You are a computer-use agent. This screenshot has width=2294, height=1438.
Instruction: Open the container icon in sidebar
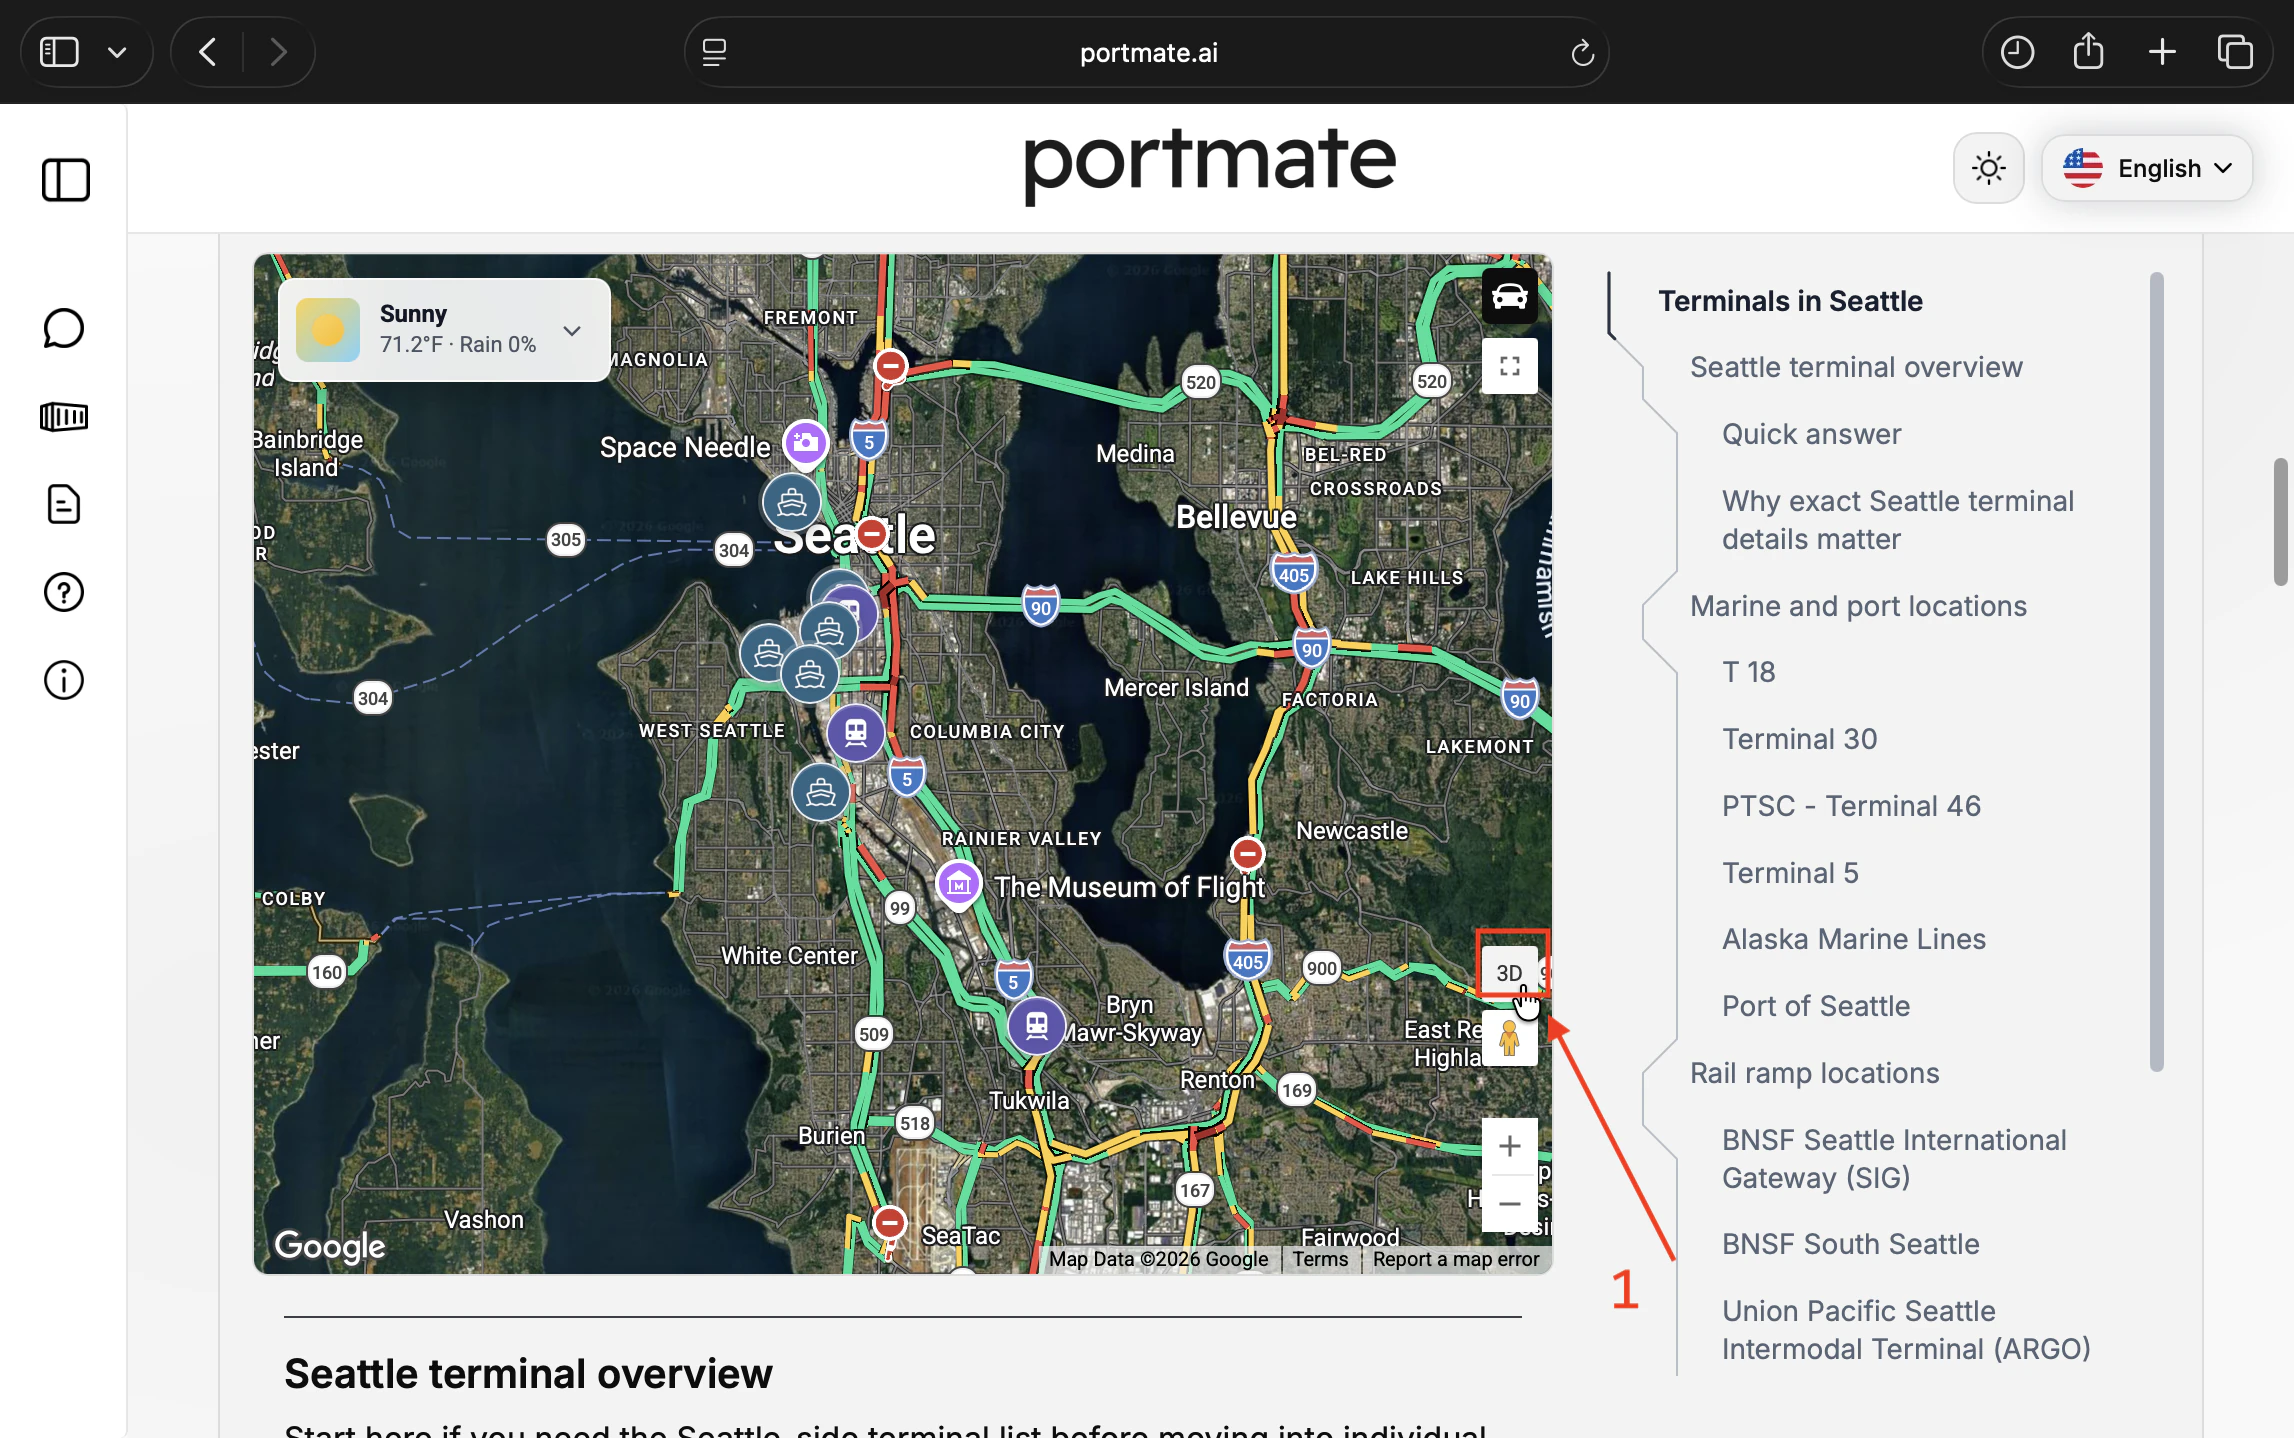64,416
